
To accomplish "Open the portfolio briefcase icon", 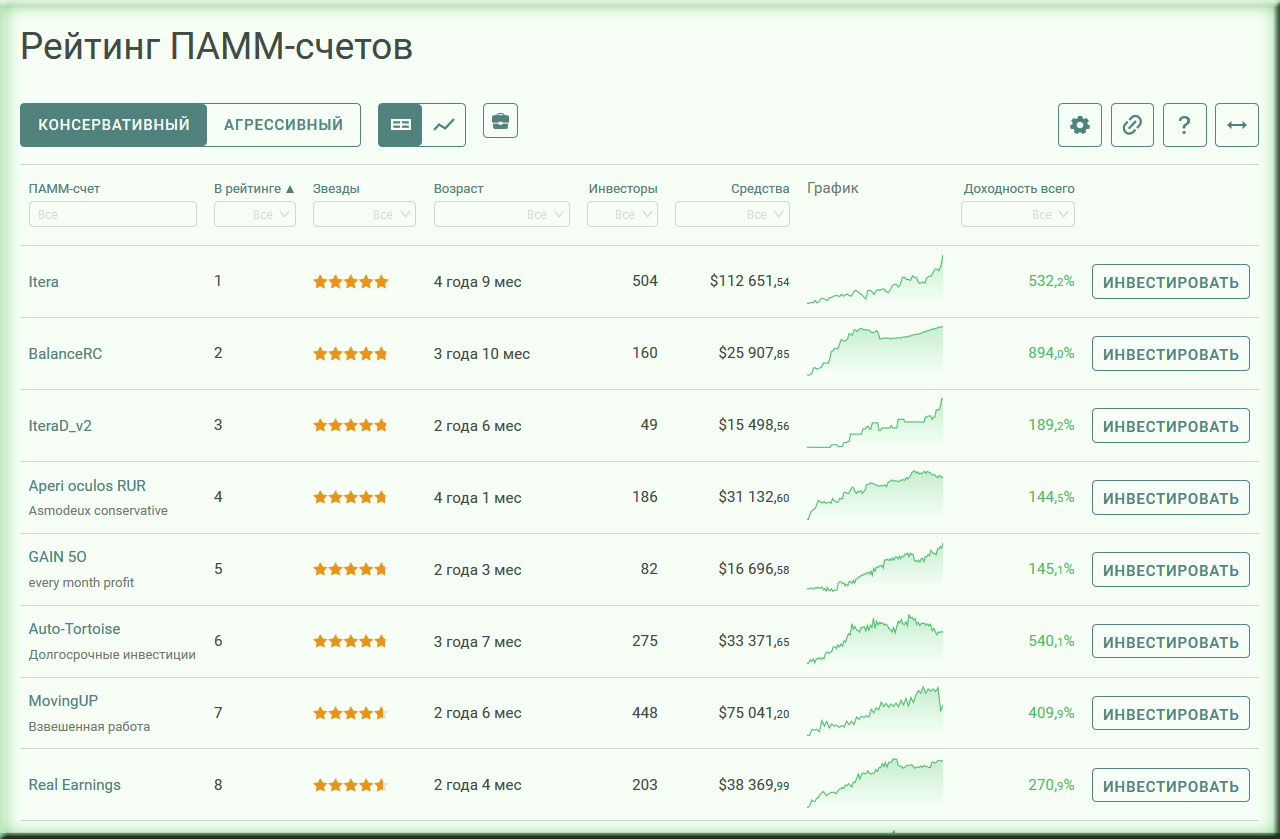I will [500, 121].
